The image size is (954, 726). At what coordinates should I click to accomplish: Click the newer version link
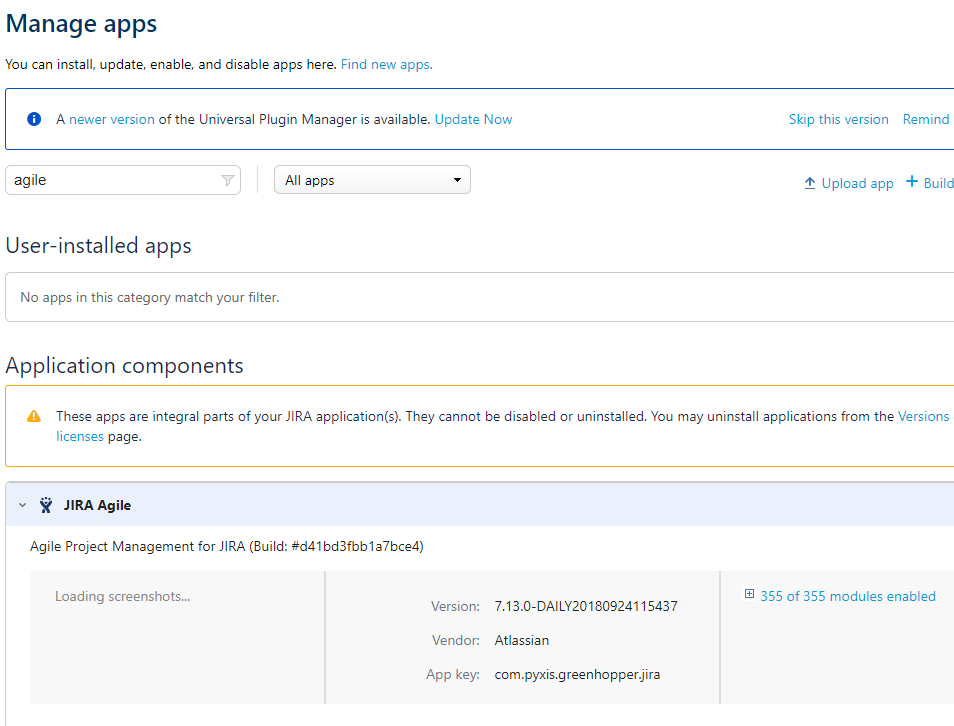coord(112,119)
